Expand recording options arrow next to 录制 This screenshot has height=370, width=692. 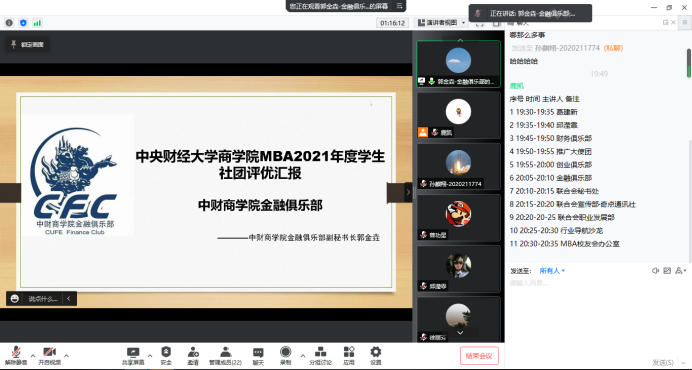tap(303, 355)
